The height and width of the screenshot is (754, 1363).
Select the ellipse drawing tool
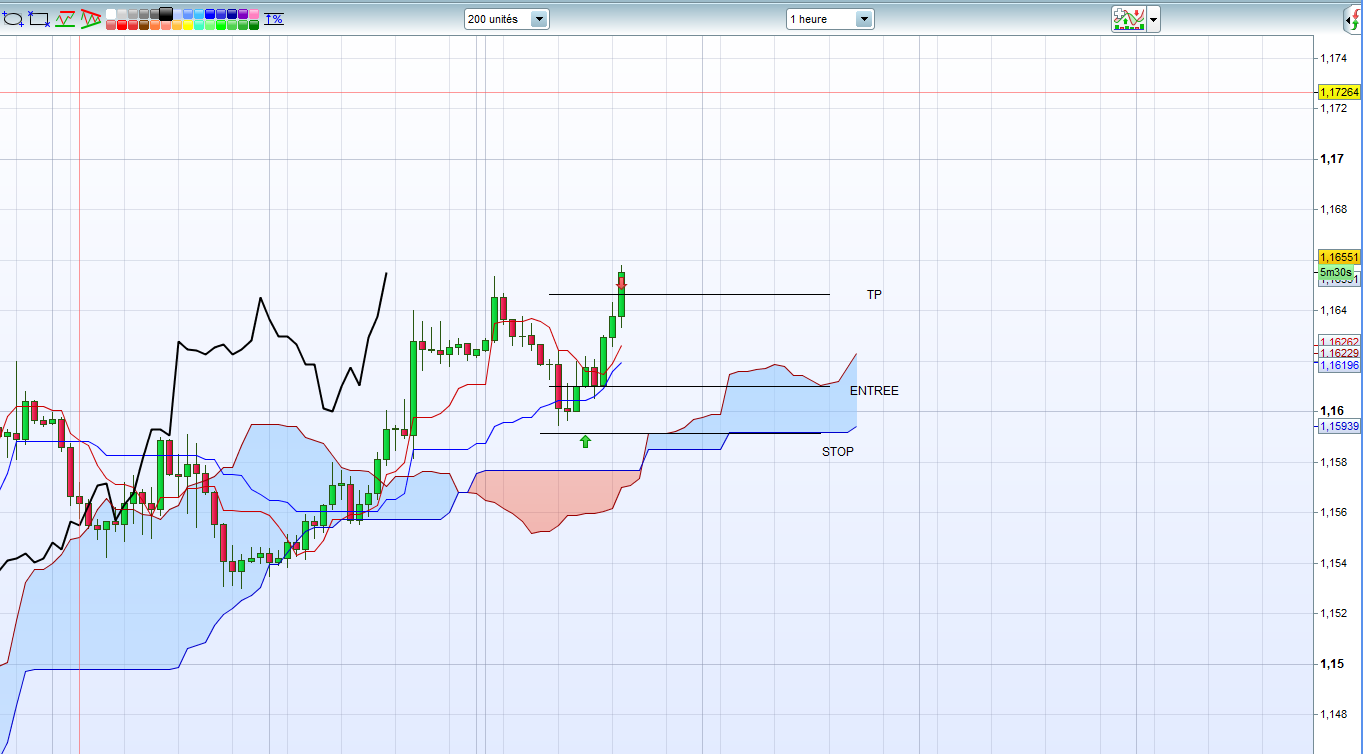[13, 18]
